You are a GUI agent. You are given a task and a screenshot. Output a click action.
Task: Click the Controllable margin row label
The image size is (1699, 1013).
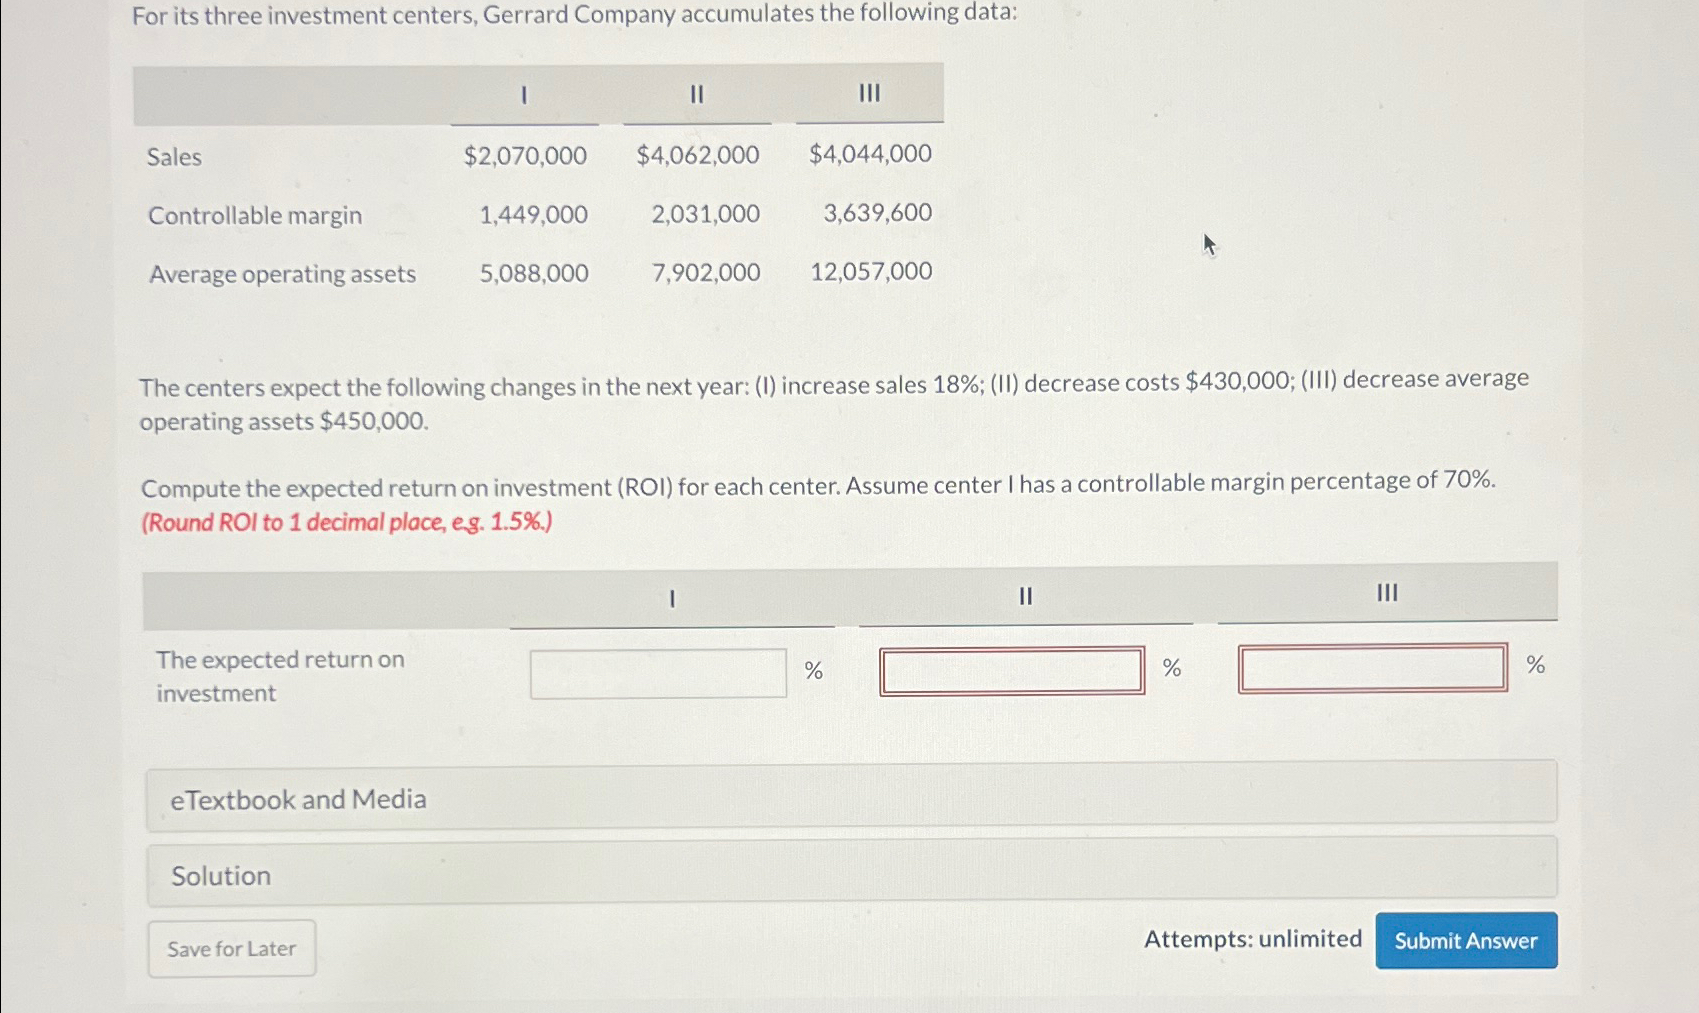(255, 215)
